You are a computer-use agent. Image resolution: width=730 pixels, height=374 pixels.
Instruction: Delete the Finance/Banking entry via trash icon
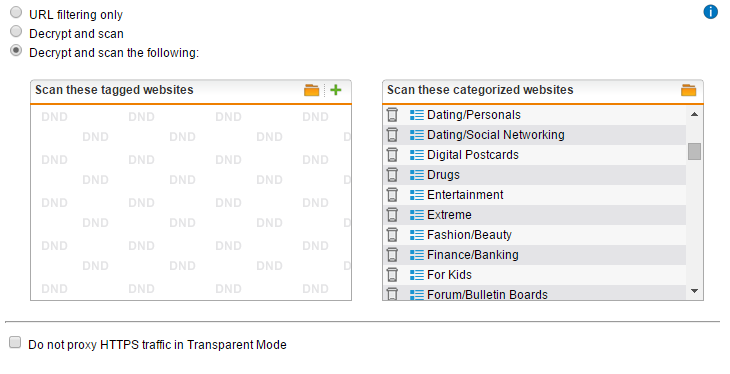point(392,255)
